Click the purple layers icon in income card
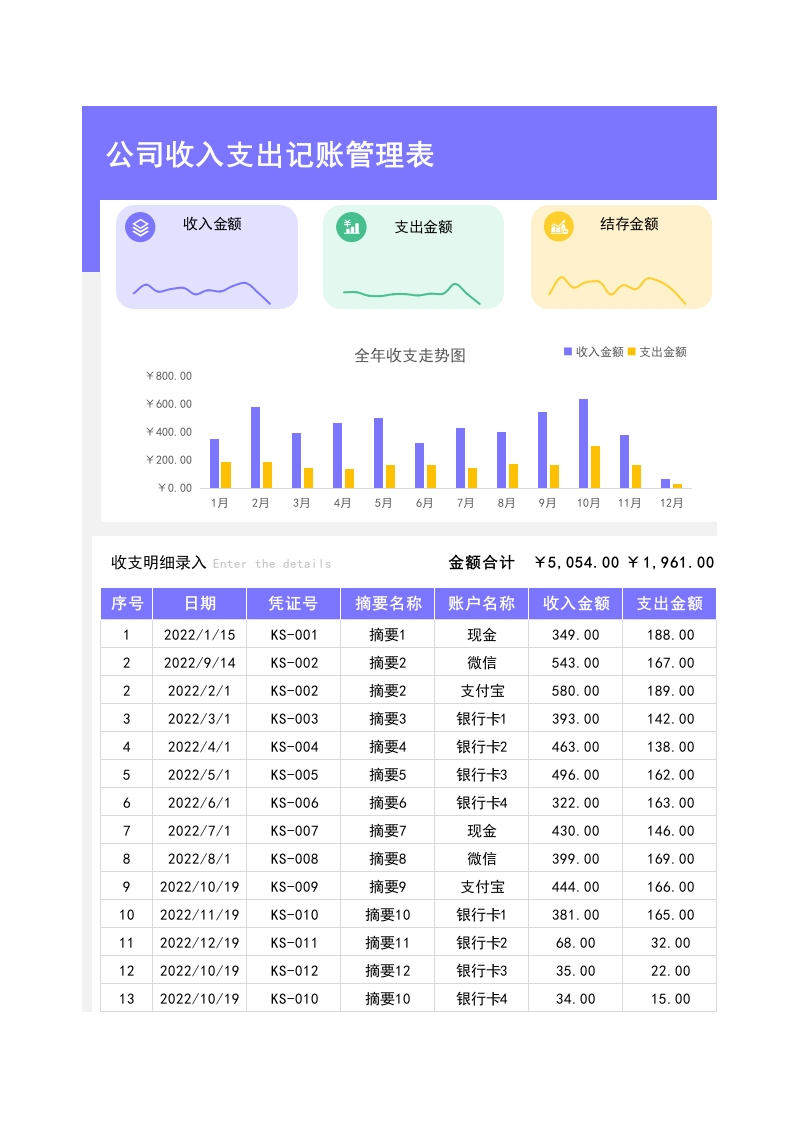Screen dimensions: 793x1122 pyautogui.click(x=140, y=227)
